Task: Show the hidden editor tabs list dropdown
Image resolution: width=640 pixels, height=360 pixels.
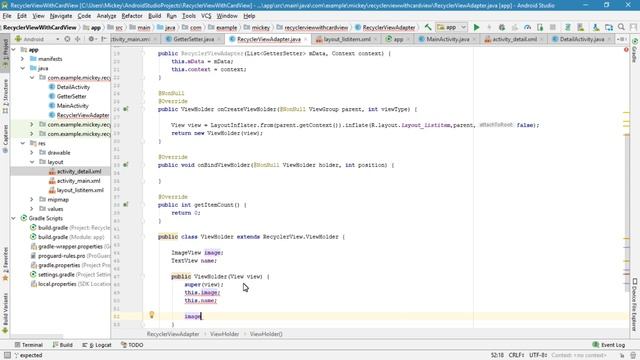Action: pos(621,39)
